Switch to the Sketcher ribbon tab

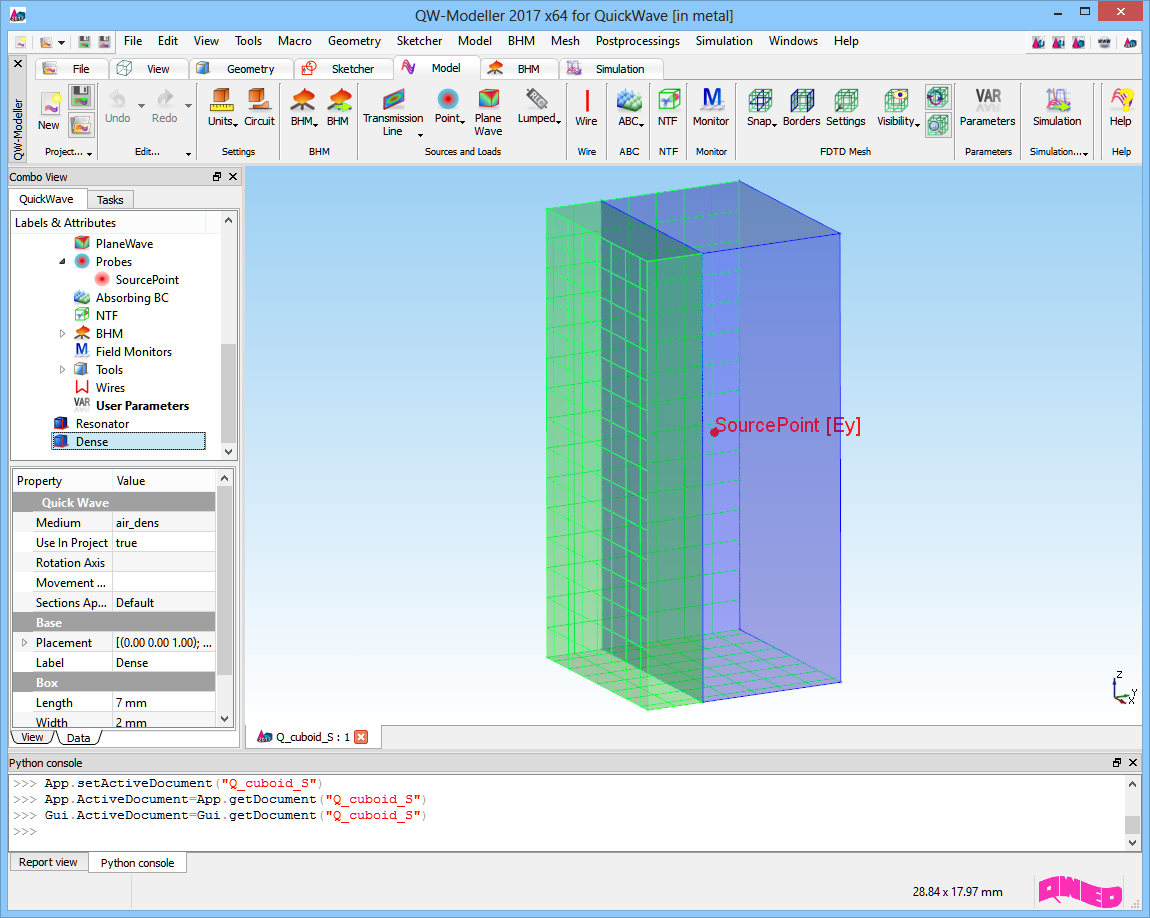point(344,68)
